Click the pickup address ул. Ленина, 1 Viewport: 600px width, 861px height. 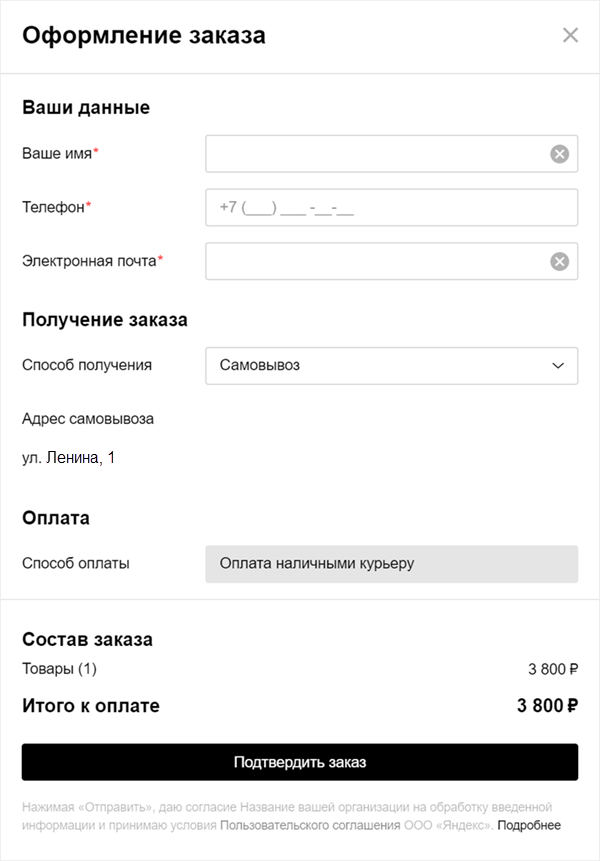[x=69, y=458]
